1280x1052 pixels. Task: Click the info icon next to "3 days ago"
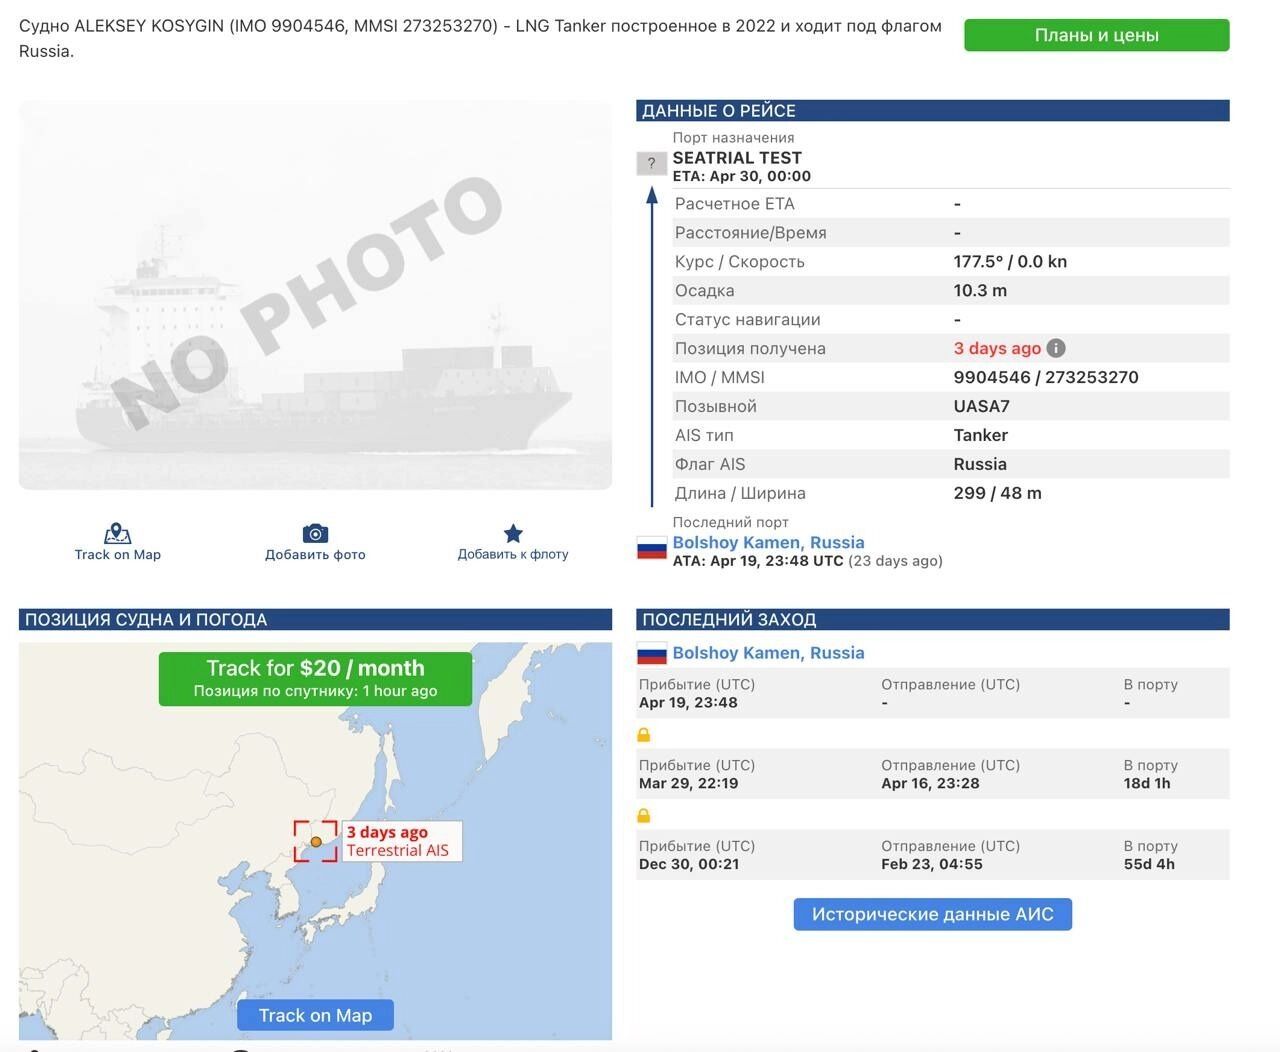pos(1056,348)
